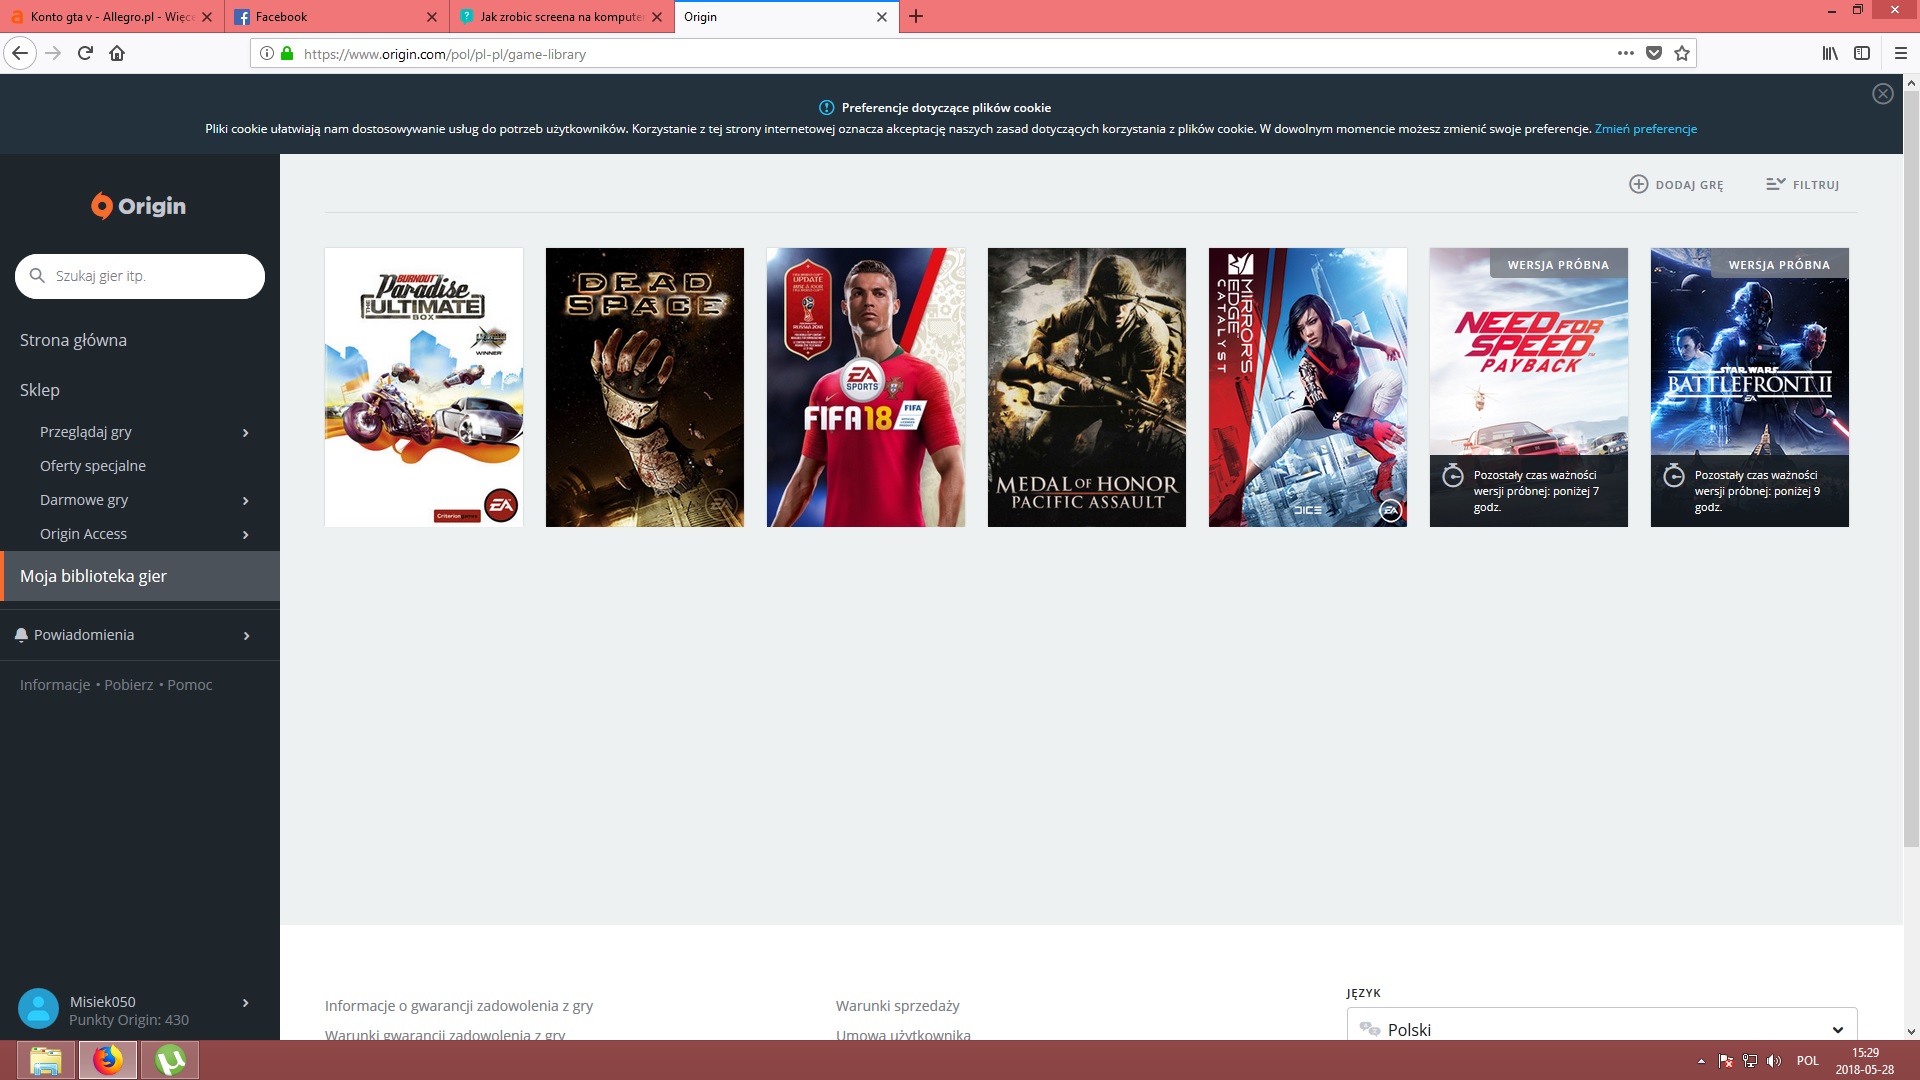Open the Polski language dropdown
Viewport: 1920px width, 1080px height.
[x=1602, y=1028]
